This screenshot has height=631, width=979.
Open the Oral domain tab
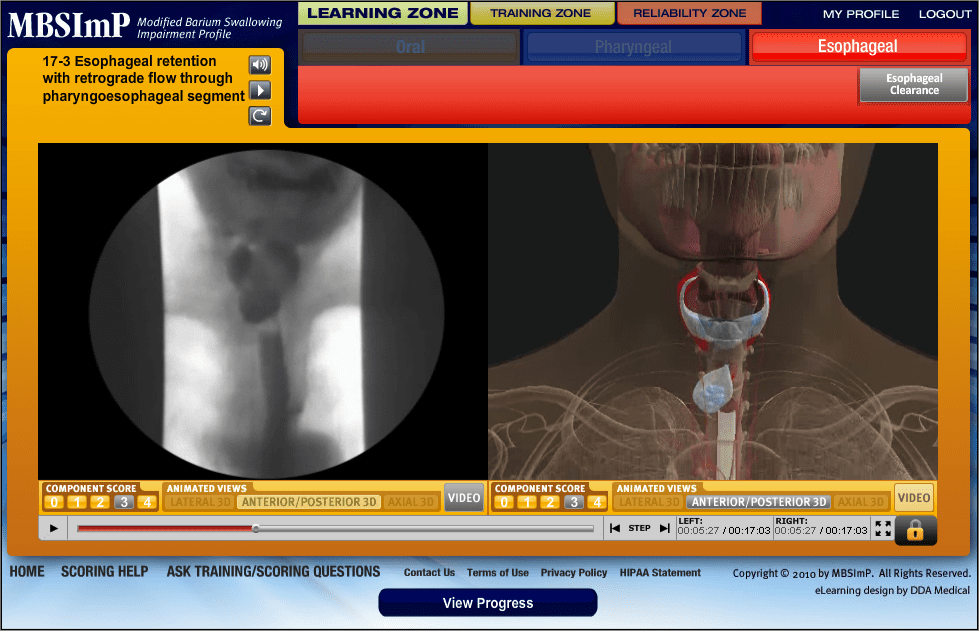tap(410, 47)
